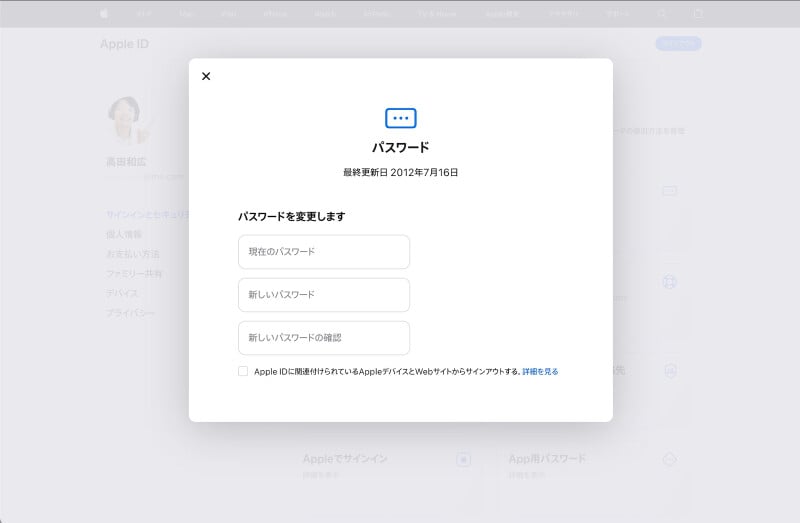The height and width of the screenshot is (523, 800).
Task: Click the 現在のパスワード input field
Action: [324, 252]
